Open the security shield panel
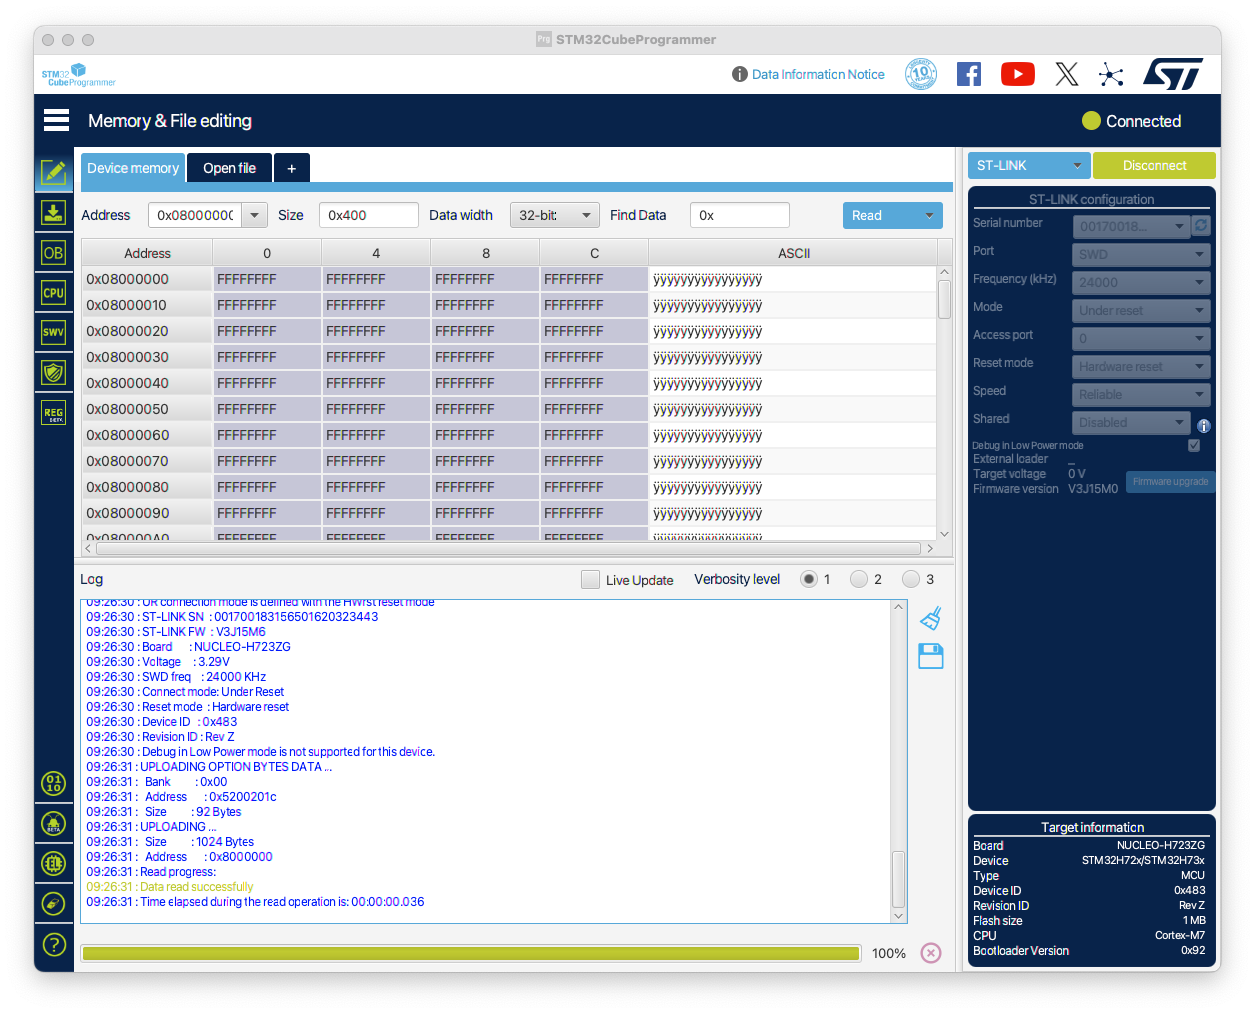This screenshot has height=1014, width=1255. [54, 372]
